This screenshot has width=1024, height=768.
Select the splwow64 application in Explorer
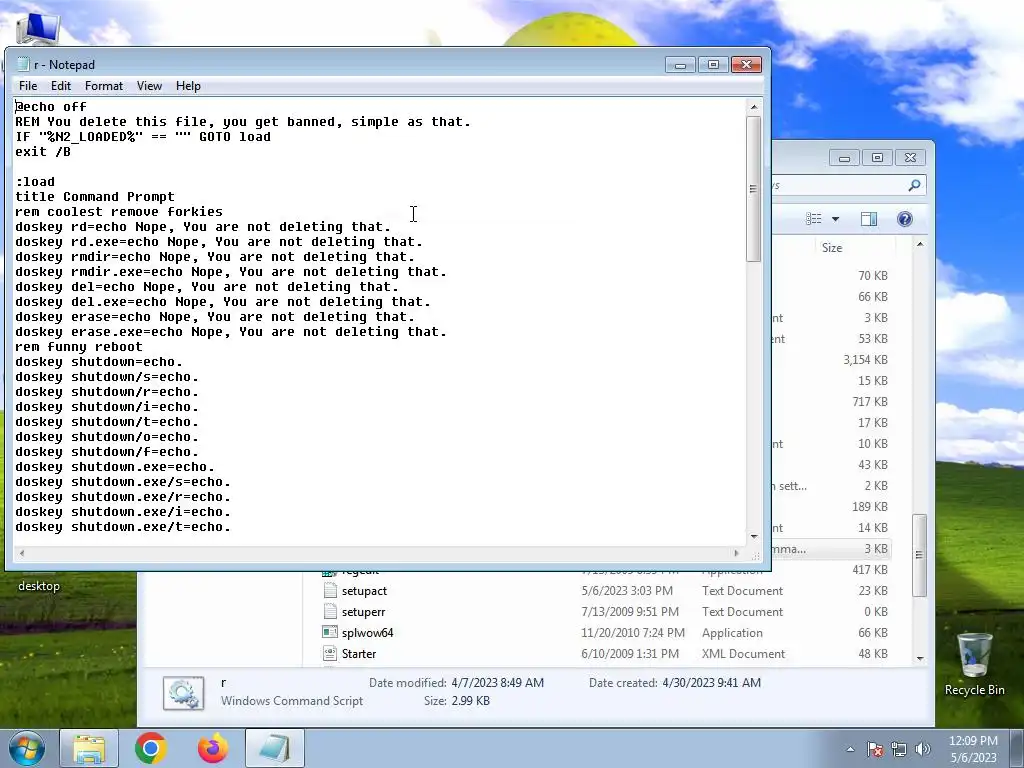tap(368, 633)
